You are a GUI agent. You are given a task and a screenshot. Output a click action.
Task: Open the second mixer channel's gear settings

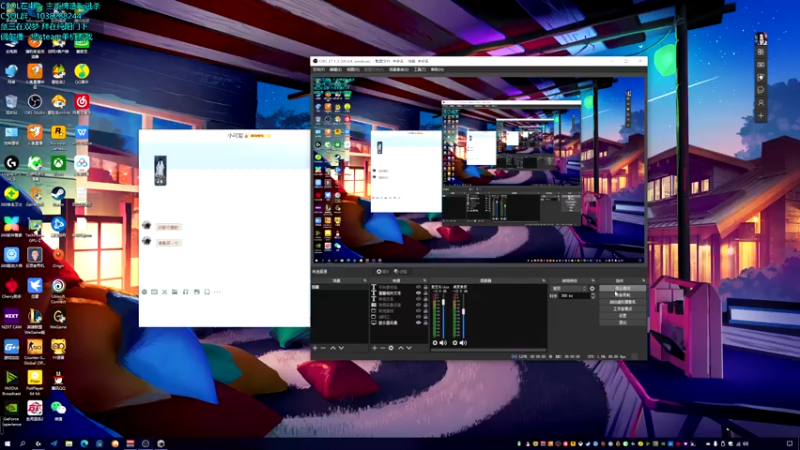[455, 343]
